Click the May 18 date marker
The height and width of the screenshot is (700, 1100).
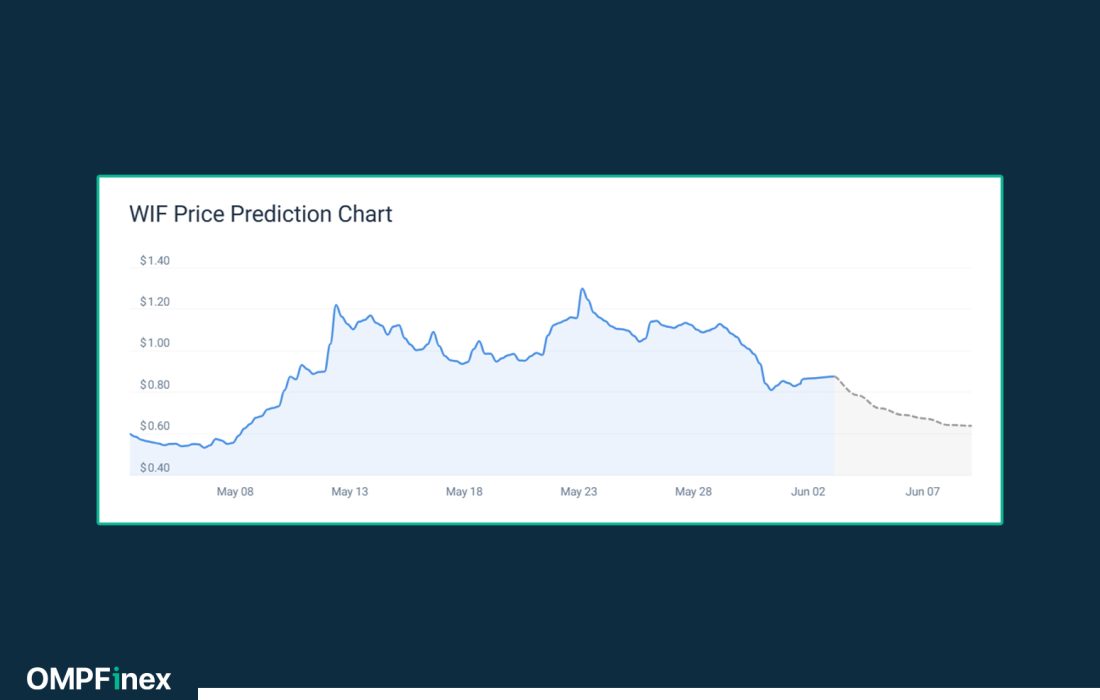pyautogui.click(x=464, y=492)
